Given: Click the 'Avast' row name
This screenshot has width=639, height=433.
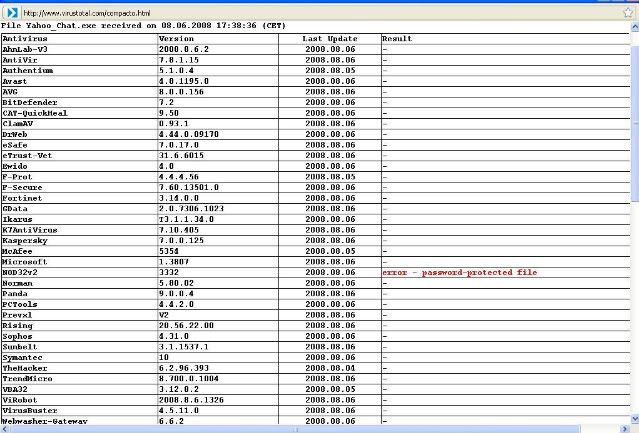Looking at the screenshot, I should [x=15, y=81].
